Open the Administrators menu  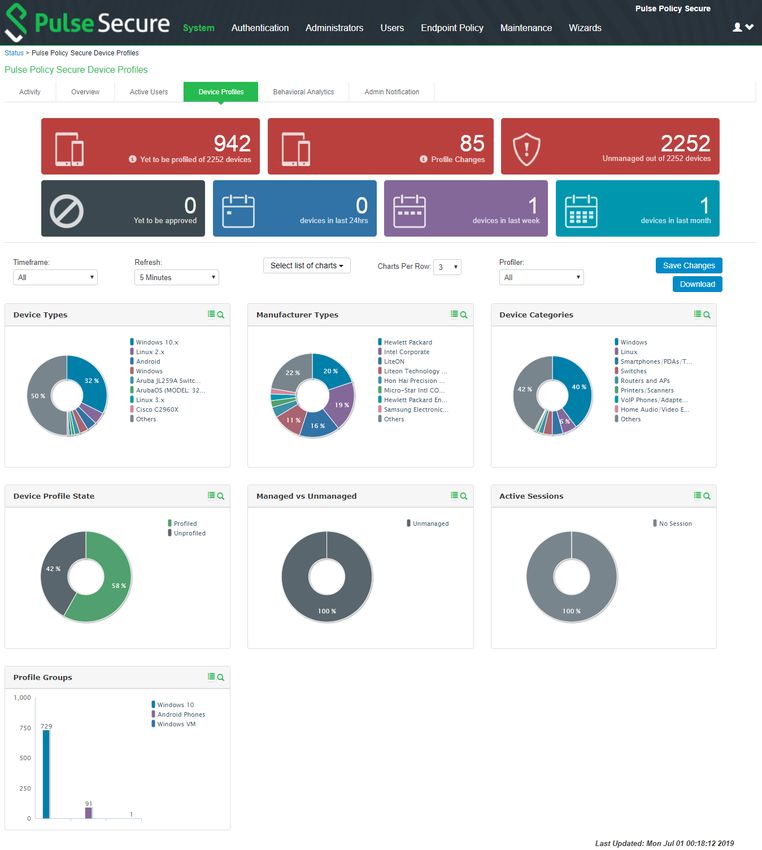point(334,28)
